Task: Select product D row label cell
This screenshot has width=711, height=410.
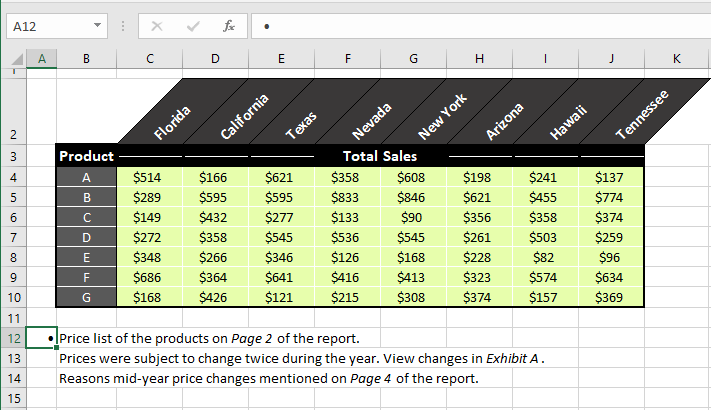Action: [x=86, y=237]
